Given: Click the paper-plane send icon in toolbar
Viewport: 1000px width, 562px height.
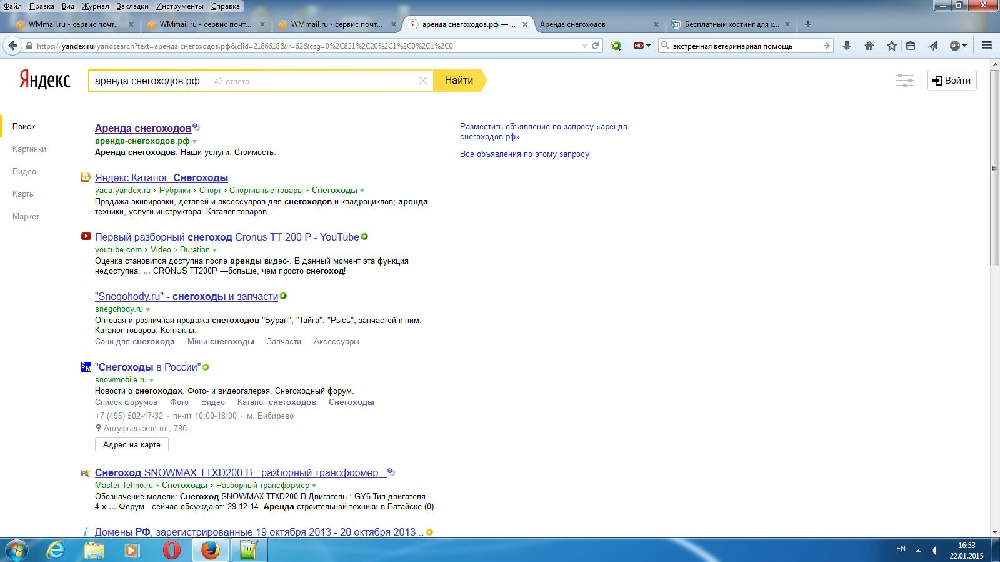Looking at the screenshot, I should click(933, 46).
